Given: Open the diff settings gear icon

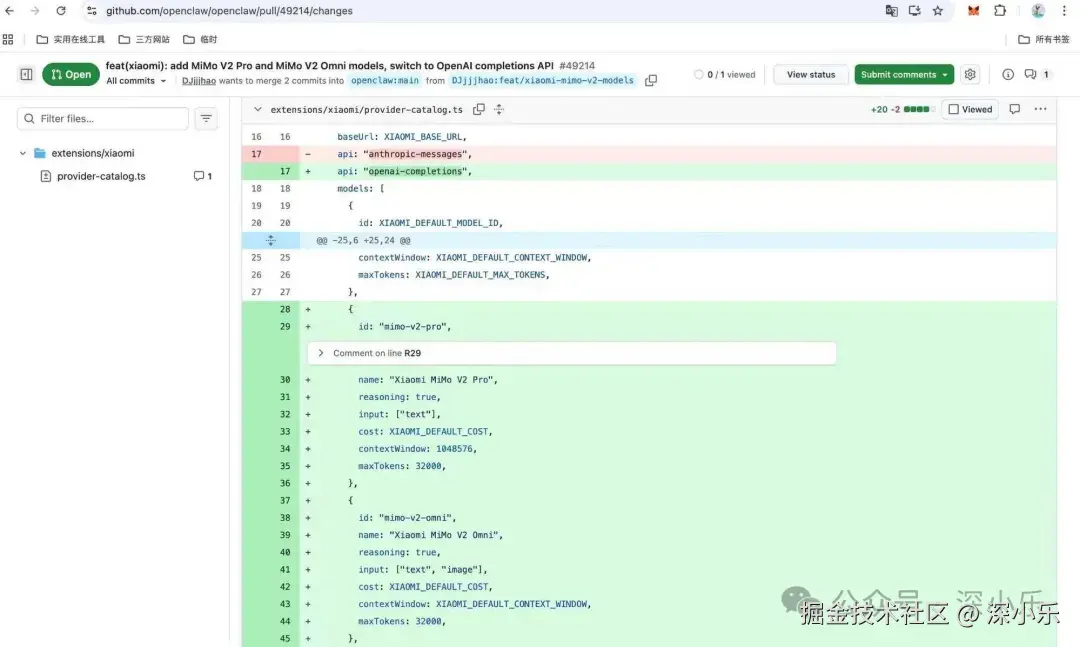Looking at the screenshot, I should tap(970, 74).
